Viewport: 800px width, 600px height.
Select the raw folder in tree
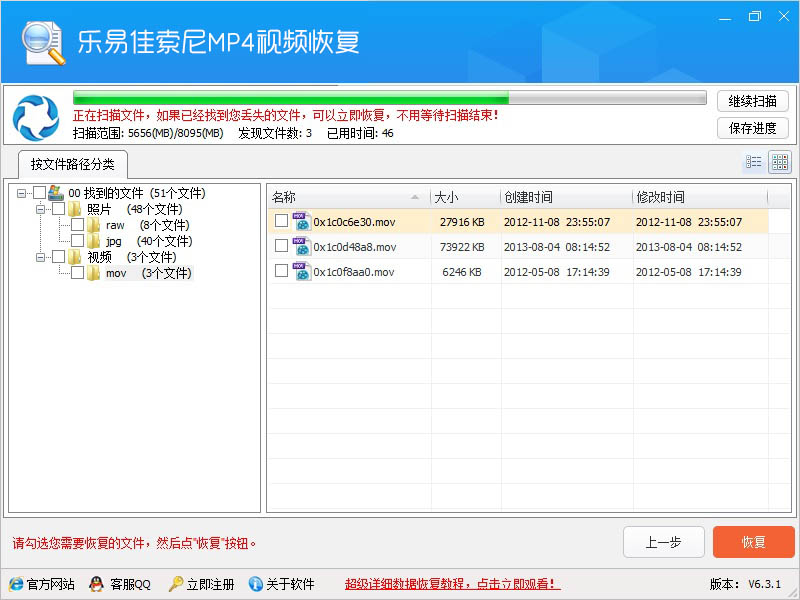click(x=114, y=225)
